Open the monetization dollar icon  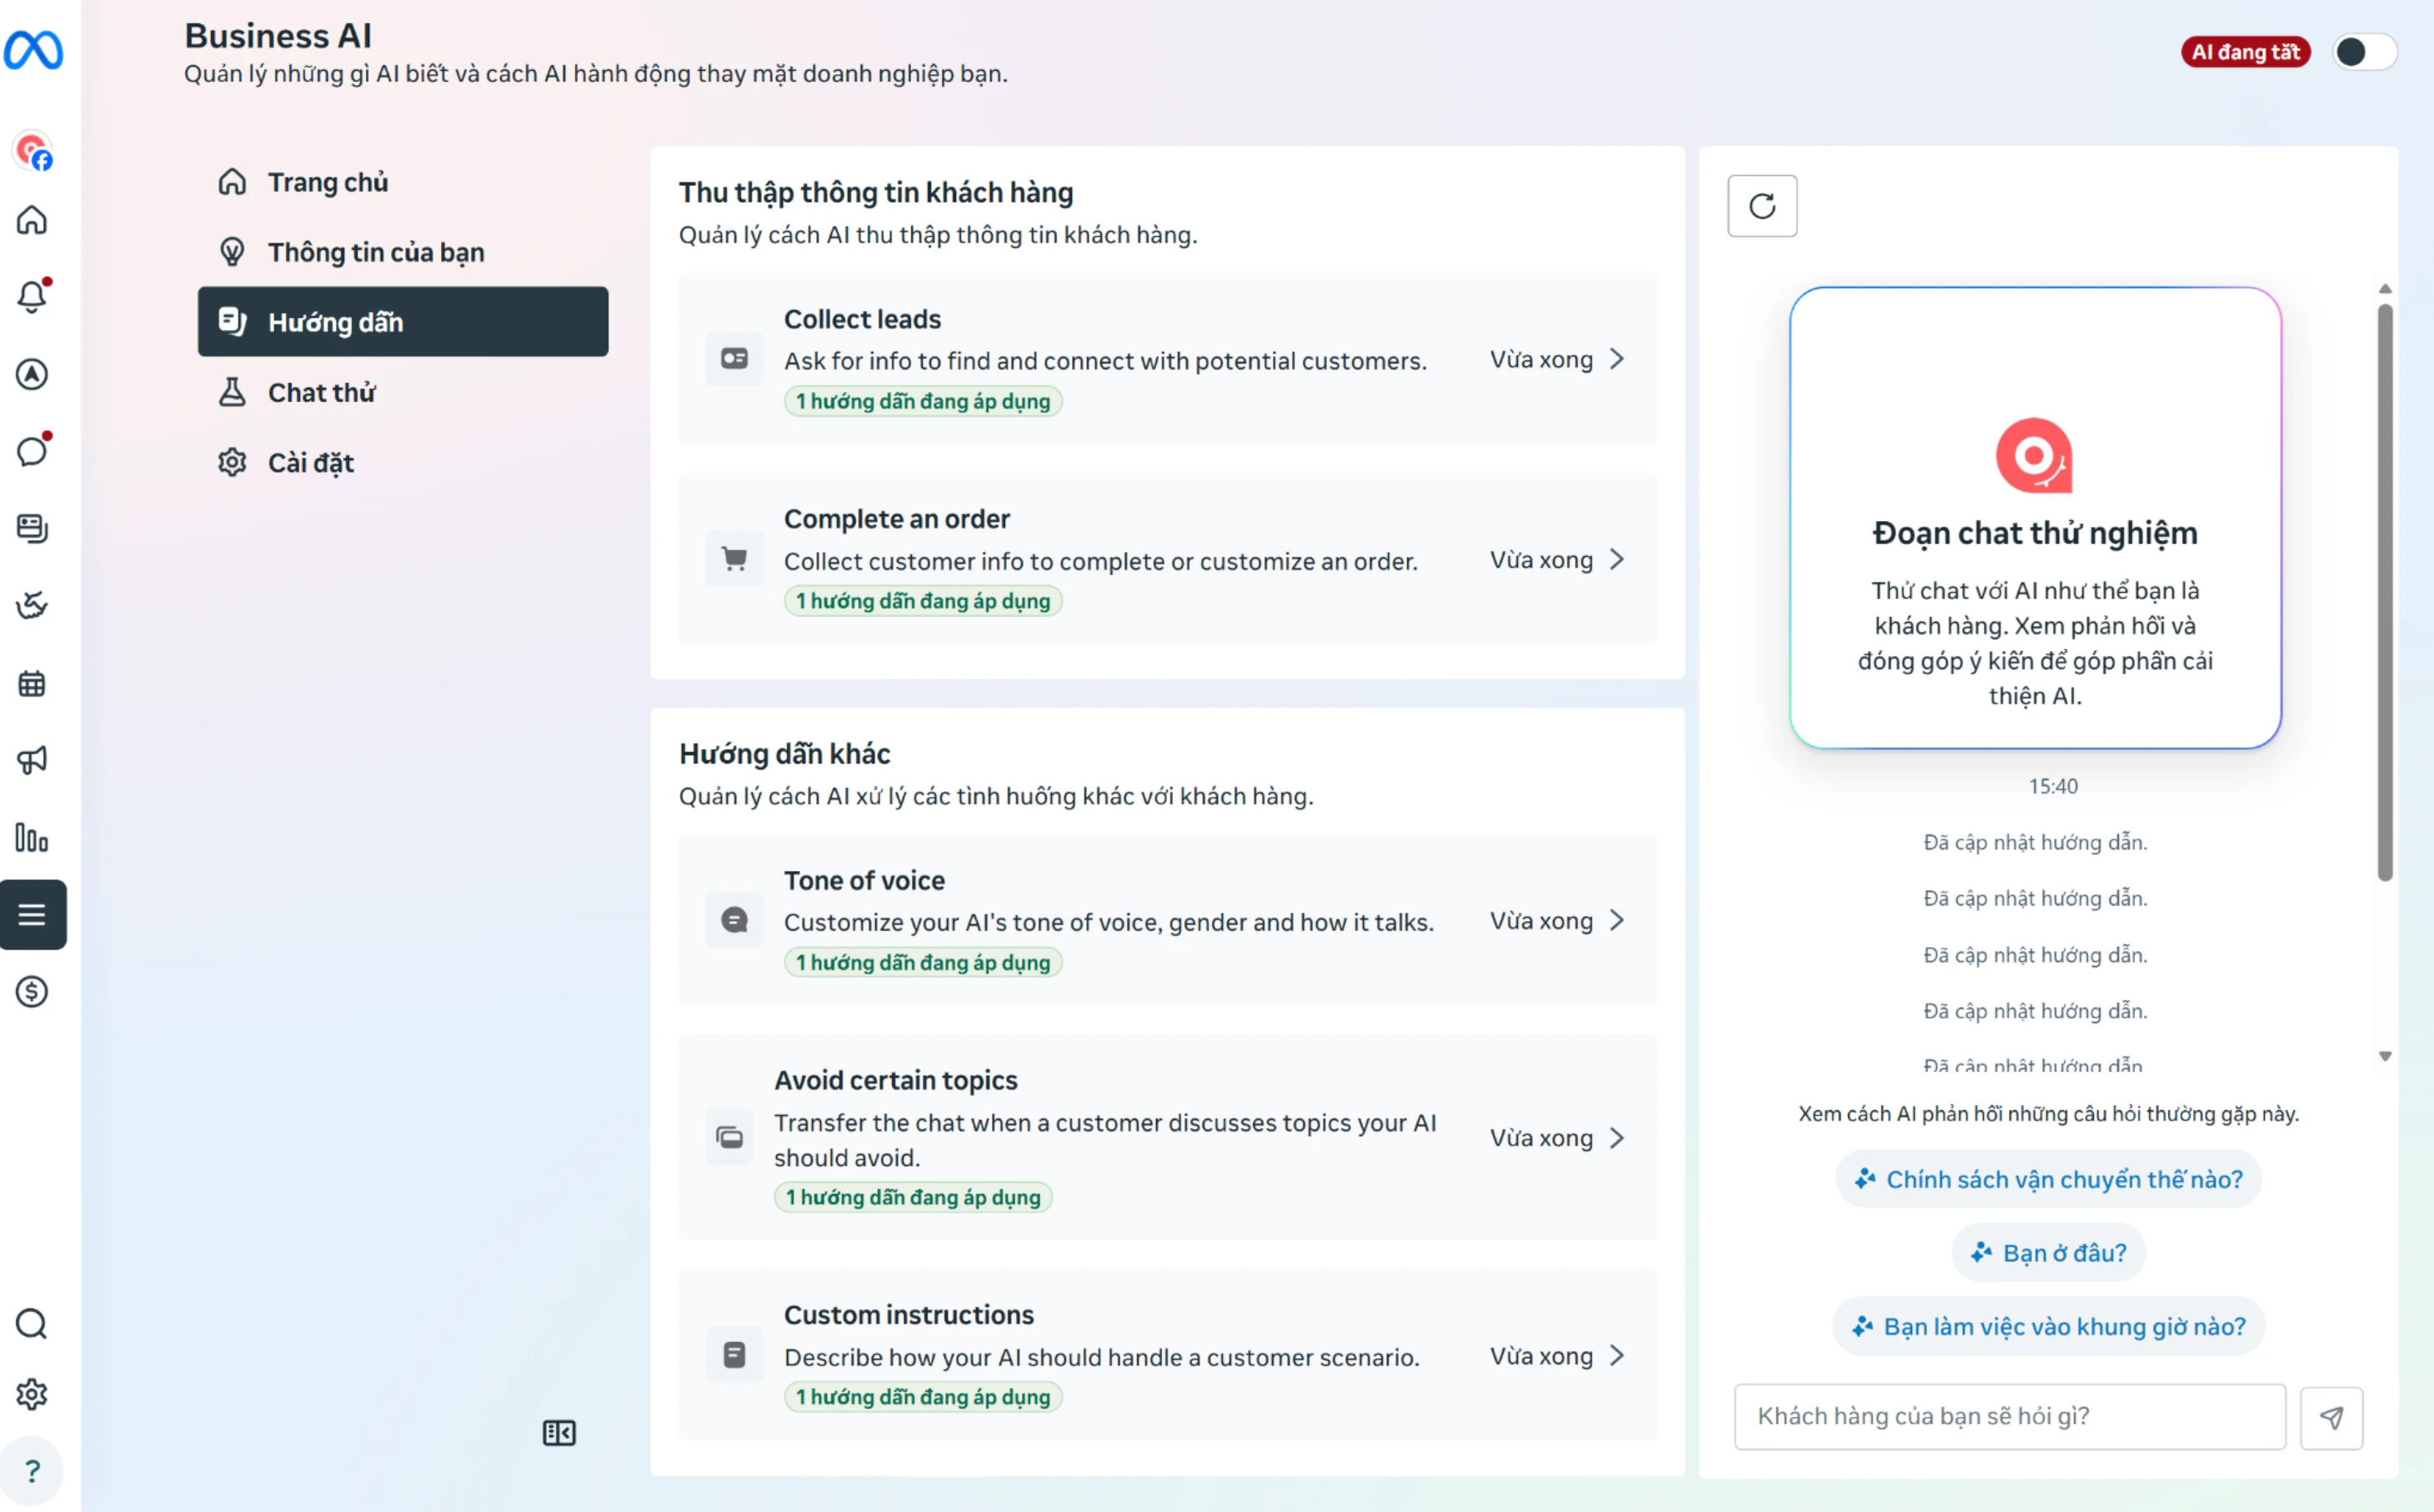tap(32, 991)
